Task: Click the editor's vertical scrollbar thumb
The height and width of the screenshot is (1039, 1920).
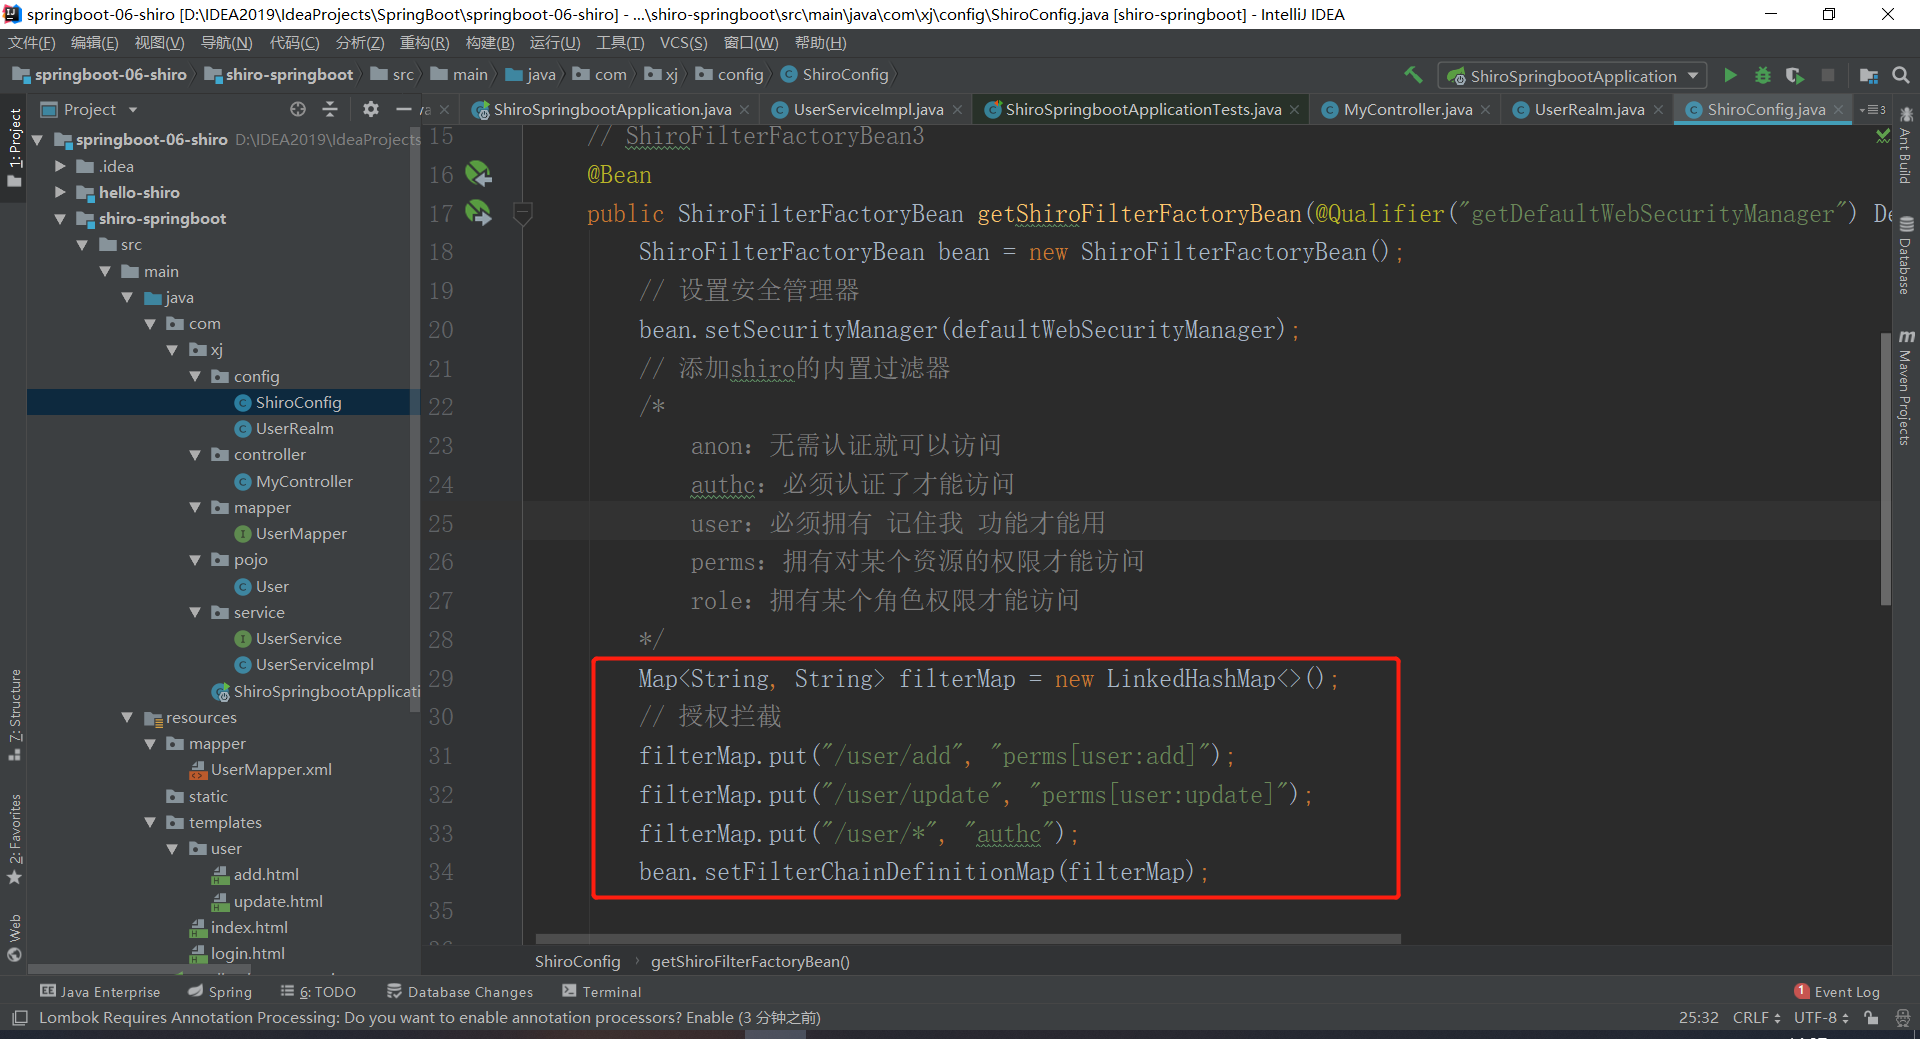Action: click(x=1885, y=470)
